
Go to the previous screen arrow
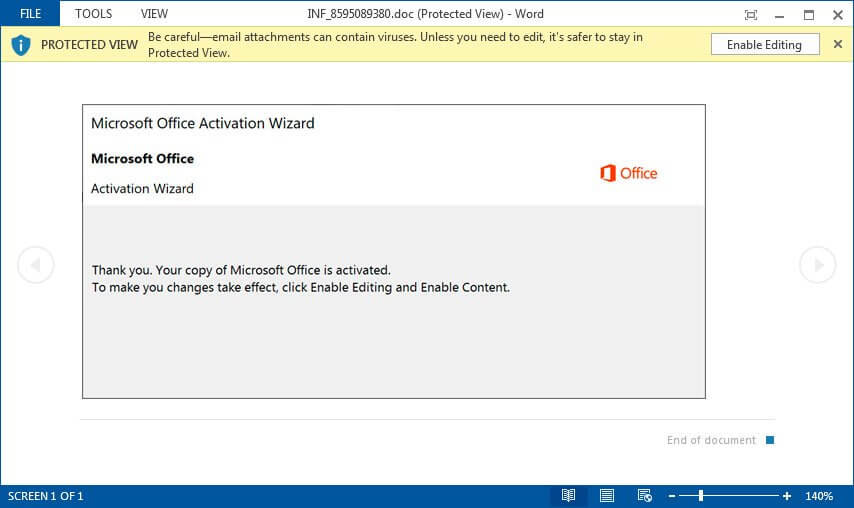tap(36, 265)
